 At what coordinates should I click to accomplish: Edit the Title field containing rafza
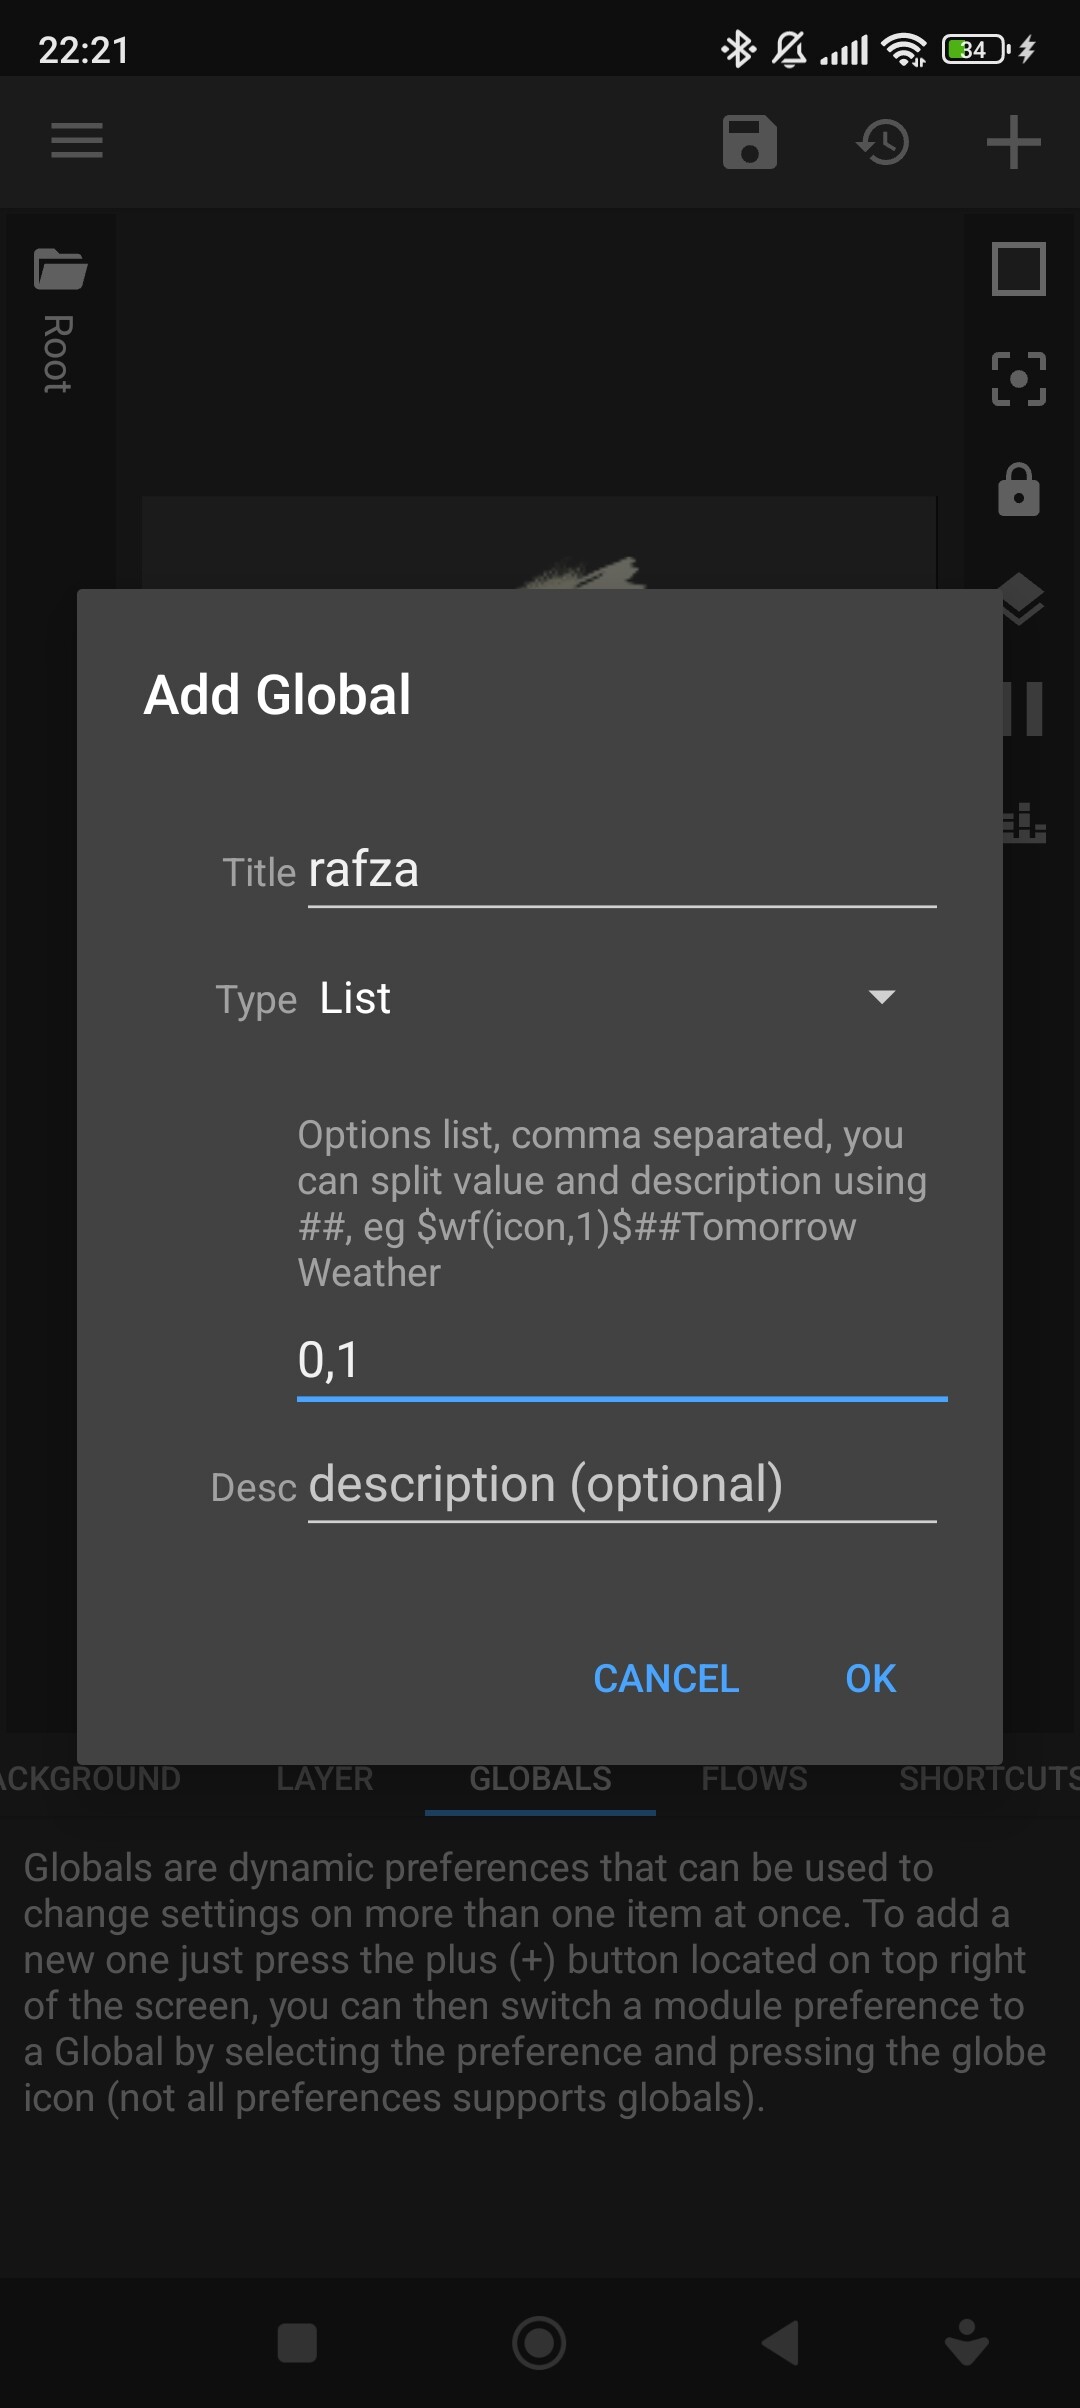[620, 870]
